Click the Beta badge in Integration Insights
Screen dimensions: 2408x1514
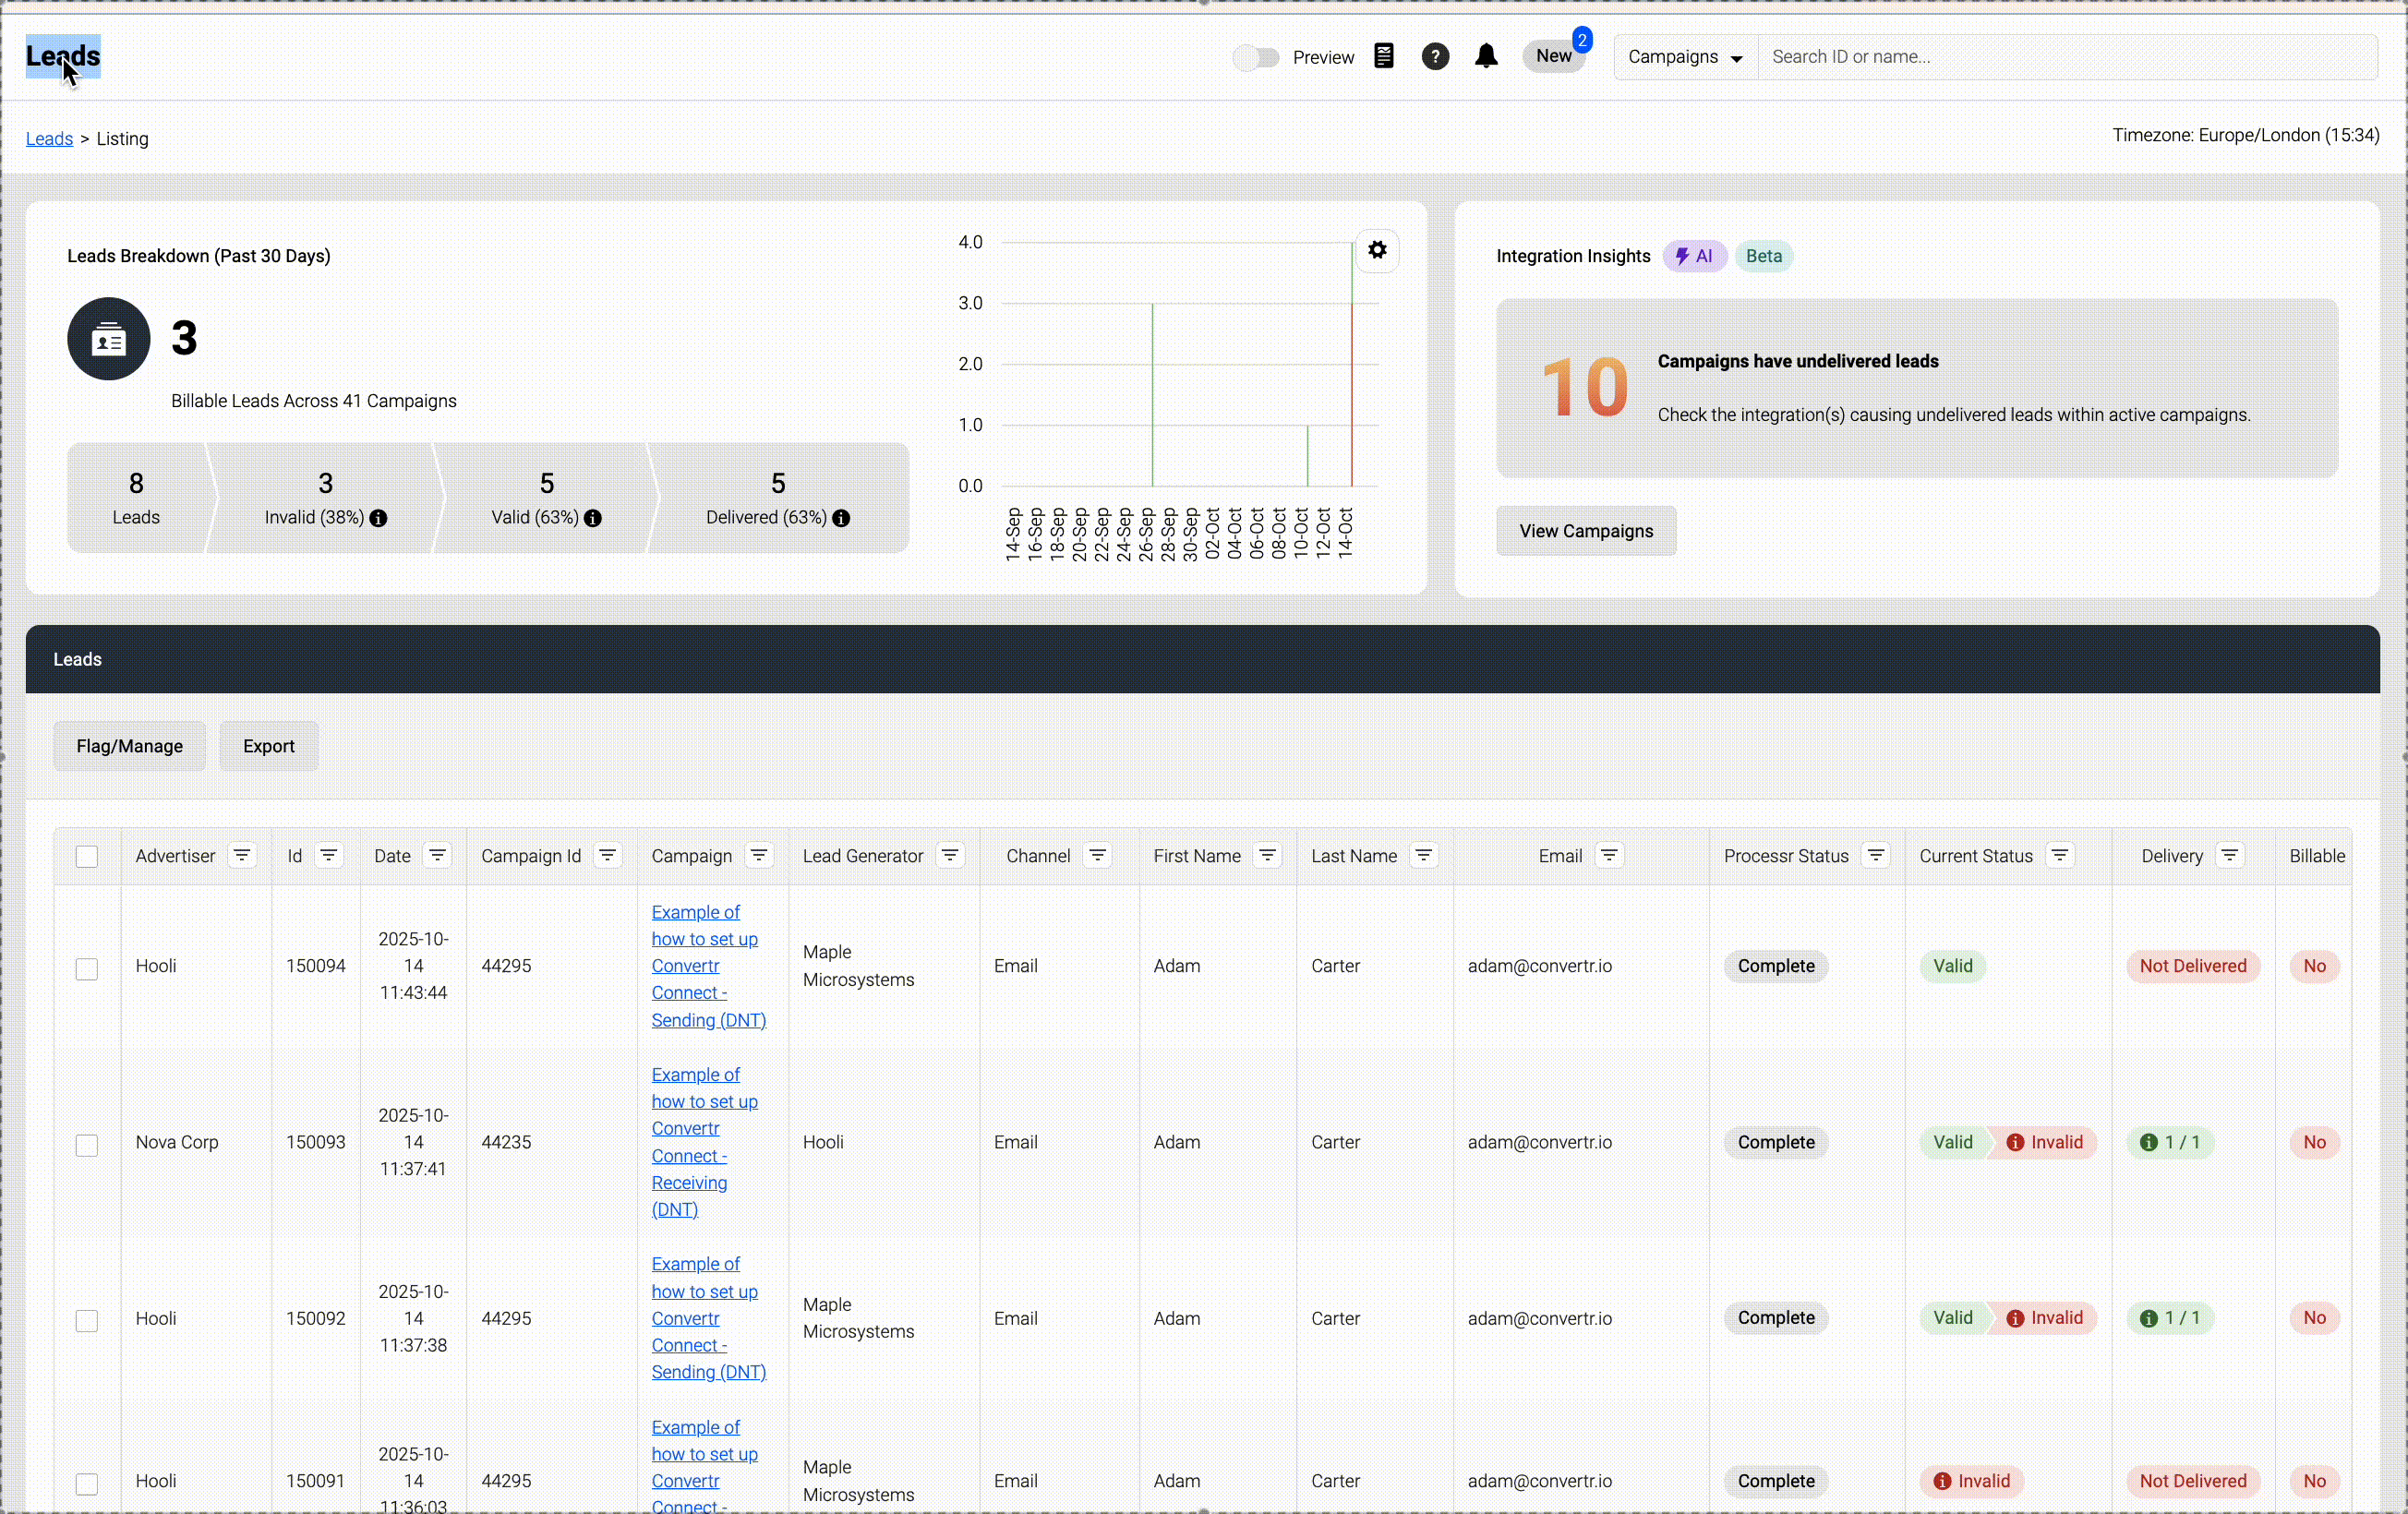pos(1764,256)
